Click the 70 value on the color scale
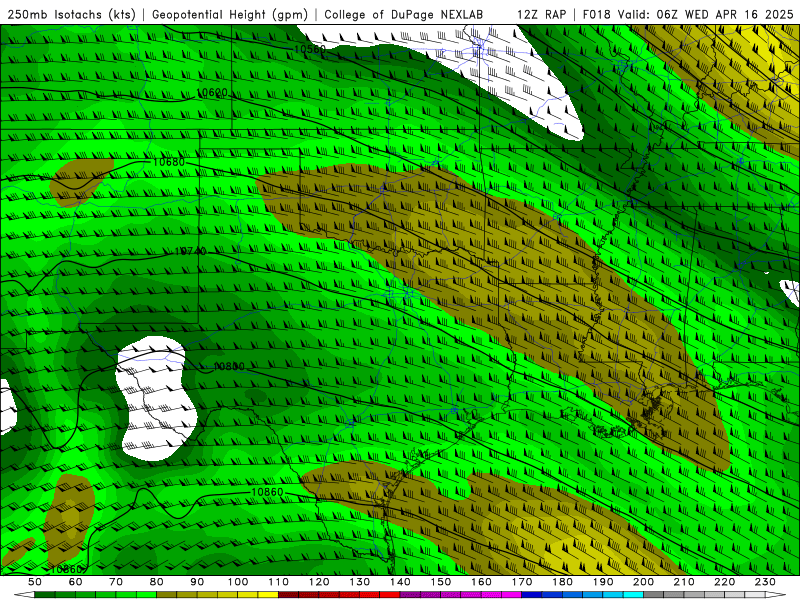The width and height of the screenshot is (800, 600). [x=116, y=582]
